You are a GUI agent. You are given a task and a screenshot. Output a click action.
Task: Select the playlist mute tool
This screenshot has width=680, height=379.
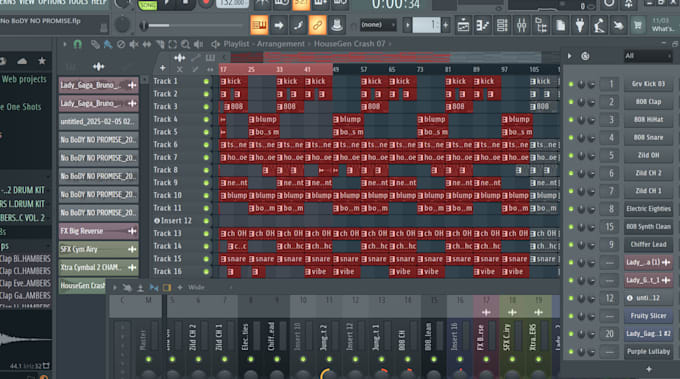pos(134,44)
